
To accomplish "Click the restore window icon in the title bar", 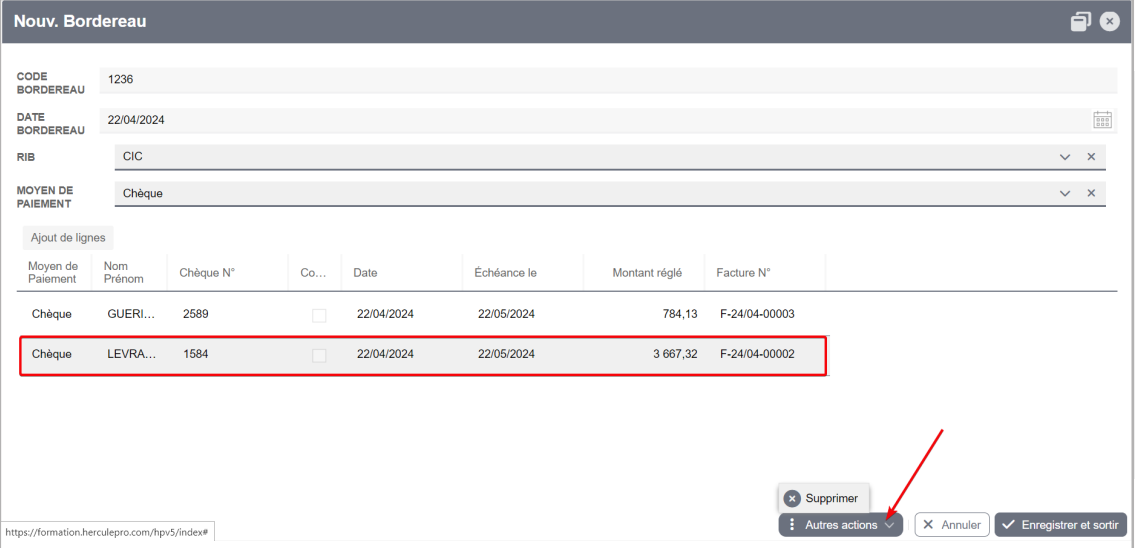I will tap(1081, 22).
